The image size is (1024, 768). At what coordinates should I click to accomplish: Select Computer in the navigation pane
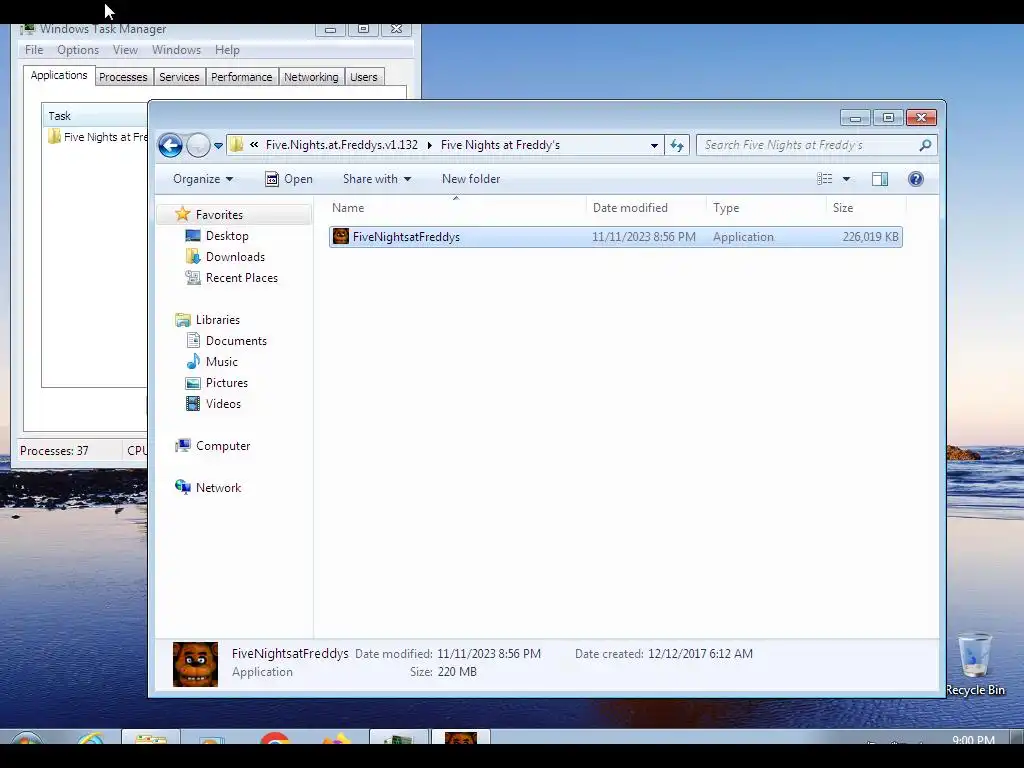pyautogui.click(x=223, y=446)
